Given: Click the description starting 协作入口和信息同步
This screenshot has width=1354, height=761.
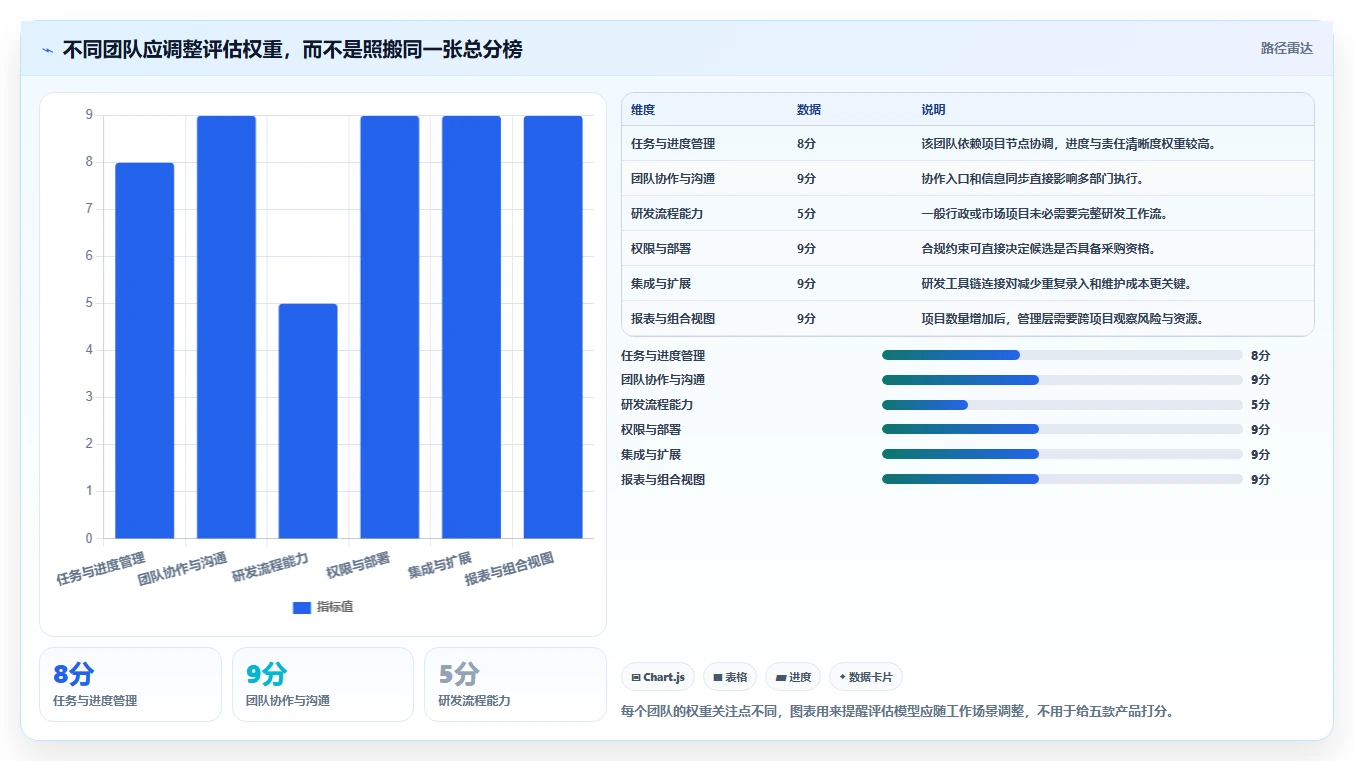Looking at the screenshot, I should (1032, 179).
